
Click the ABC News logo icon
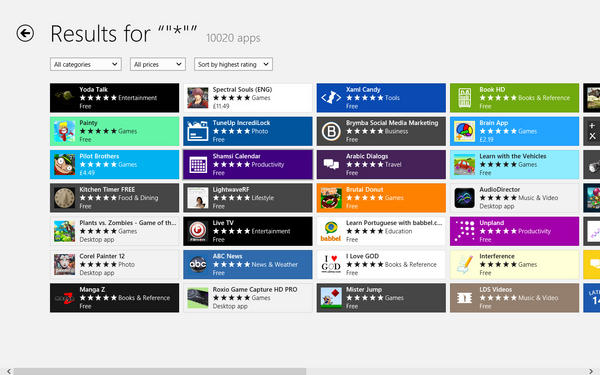coord(198,264)
